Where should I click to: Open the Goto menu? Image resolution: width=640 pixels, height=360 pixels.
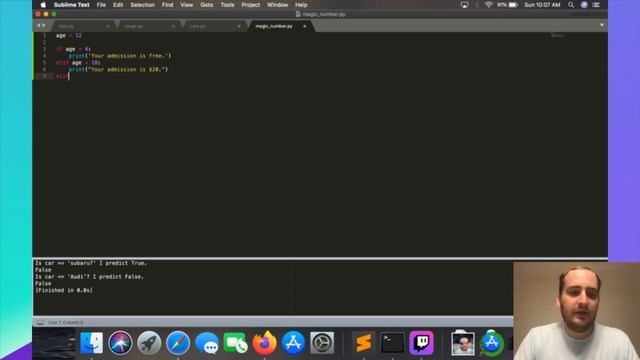pyautogui.click(x=207, y=5)
